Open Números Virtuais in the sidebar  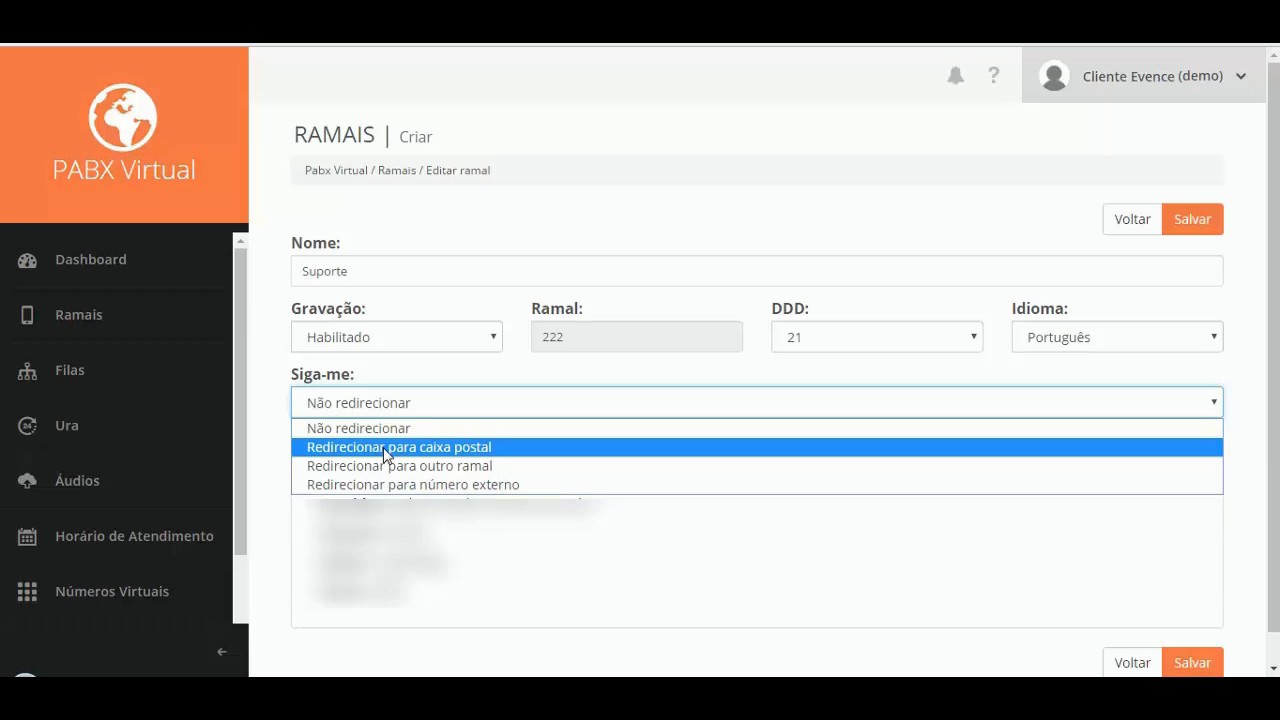click(112, 592)
